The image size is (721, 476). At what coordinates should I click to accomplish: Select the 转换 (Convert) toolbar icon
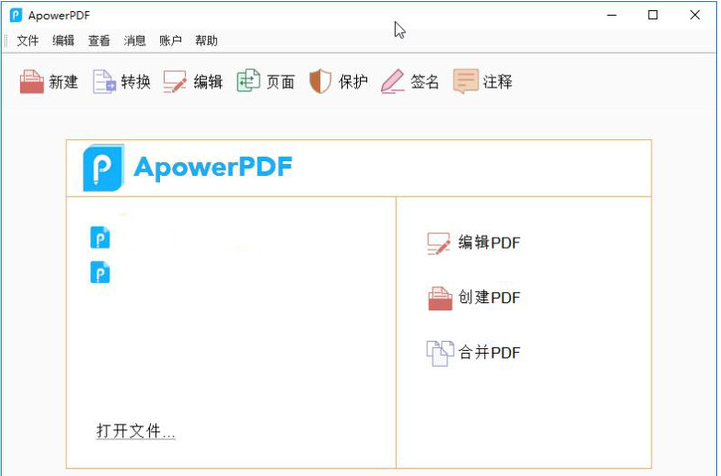click(x=104, y=81)
